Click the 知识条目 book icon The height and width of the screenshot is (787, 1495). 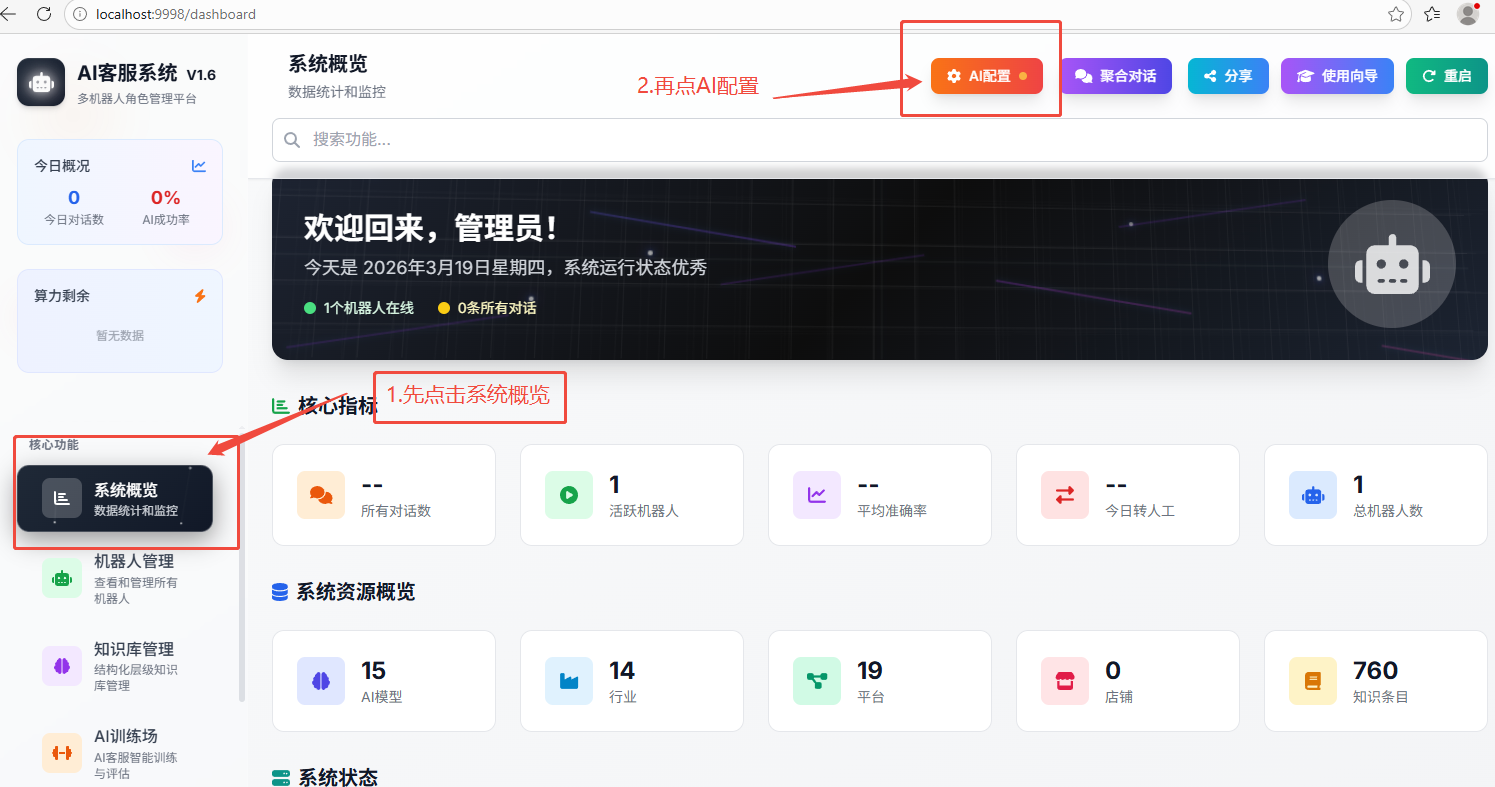(1313, 681)
